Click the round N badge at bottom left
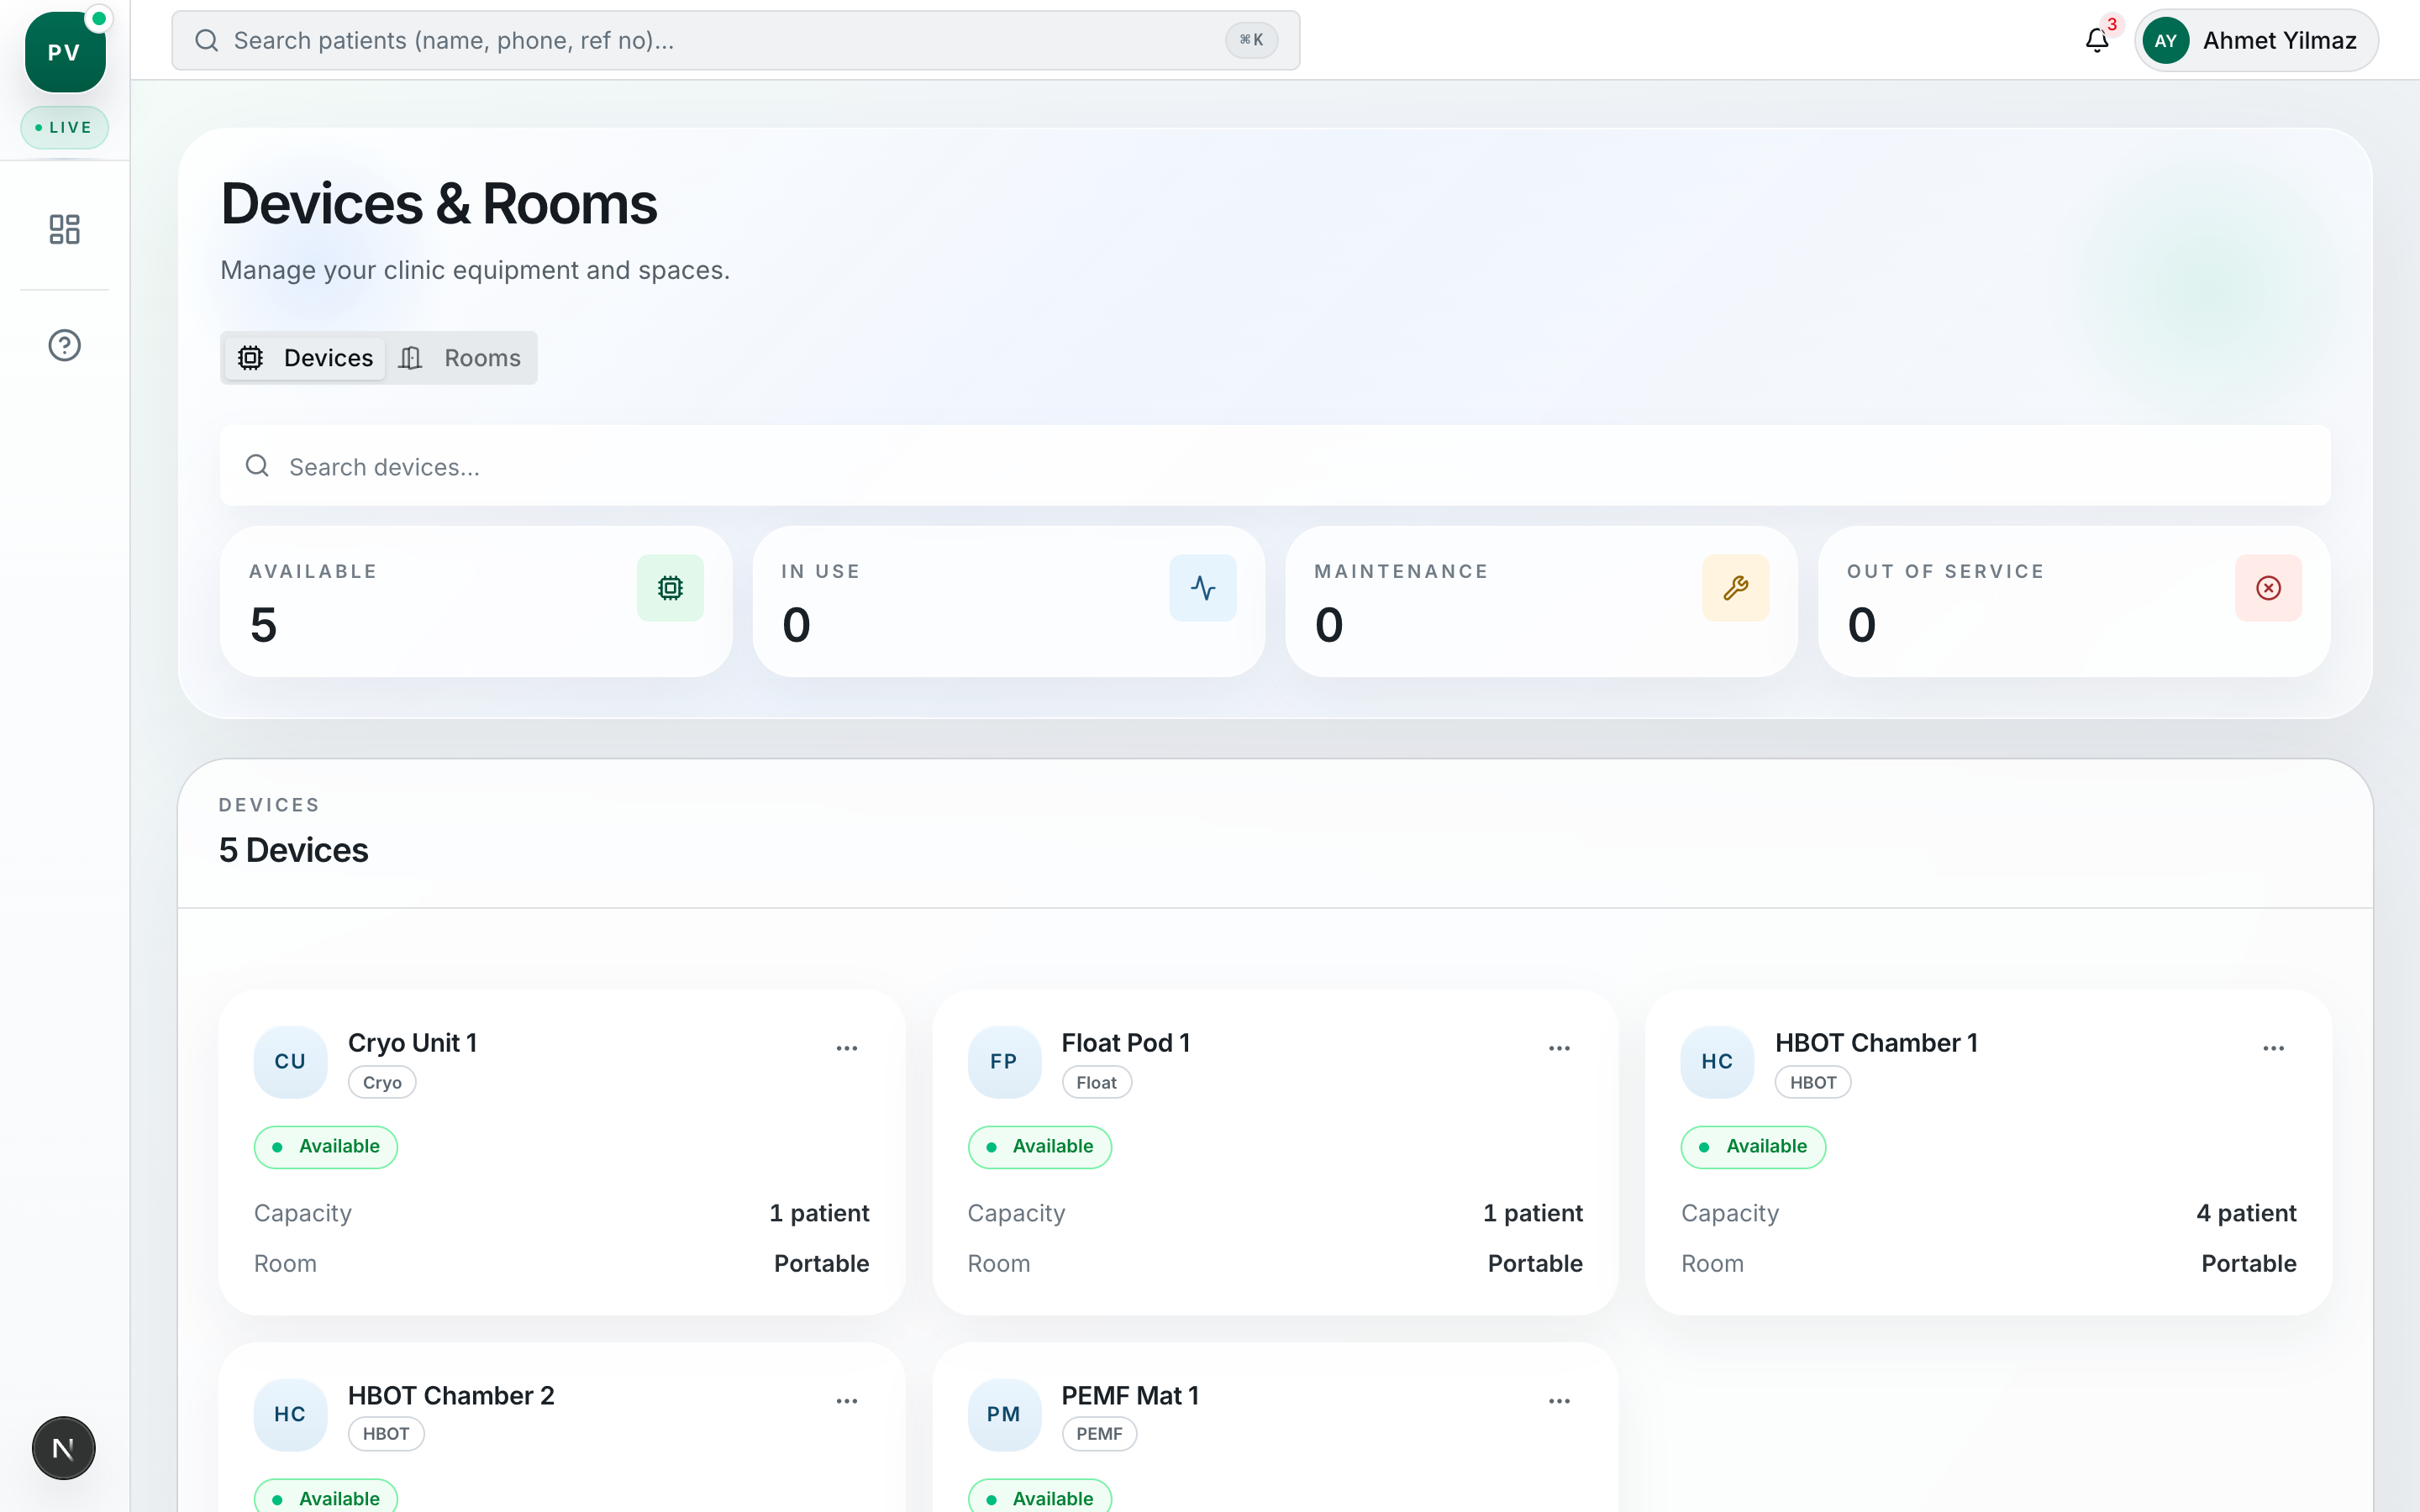This screenshot has height=1512, width=2420. point(63,1447)
